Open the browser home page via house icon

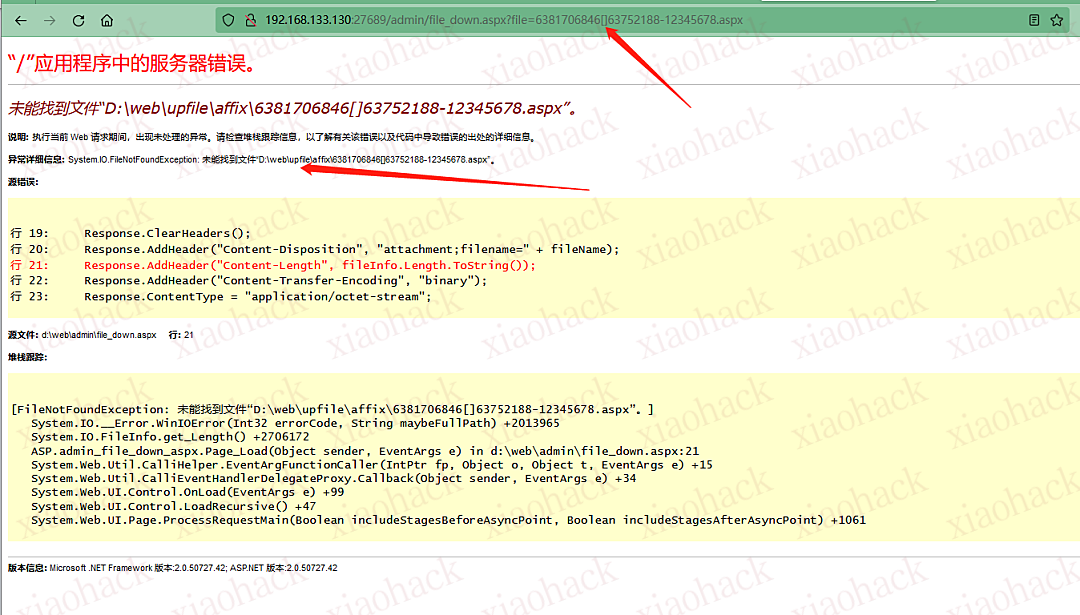pos(106,19)
